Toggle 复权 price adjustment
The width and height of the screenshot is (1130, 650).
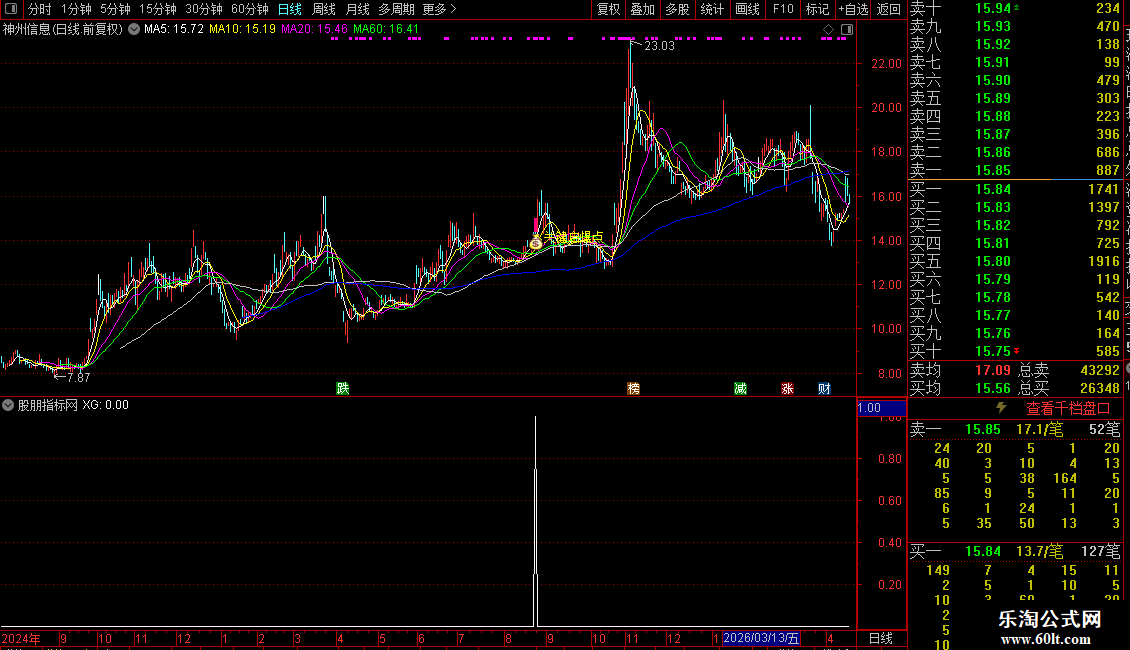click(608, 9)
